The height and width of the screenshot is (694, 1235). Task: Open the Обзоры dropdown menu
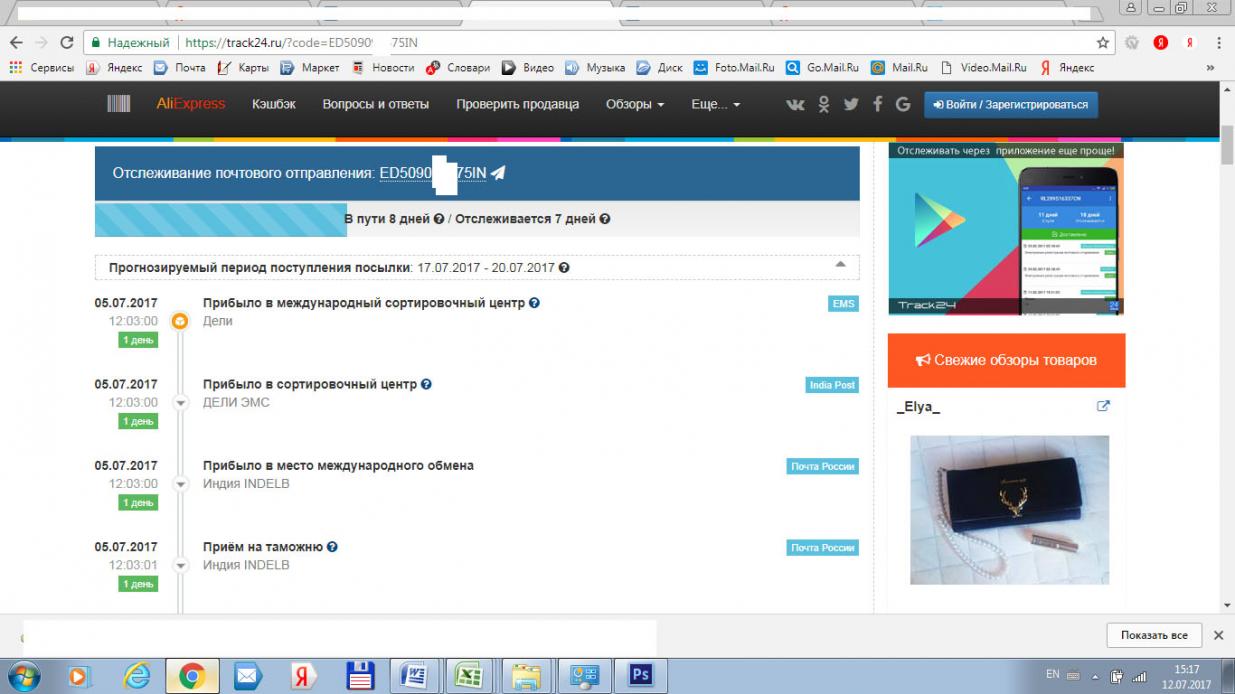(x=634, y=104)
